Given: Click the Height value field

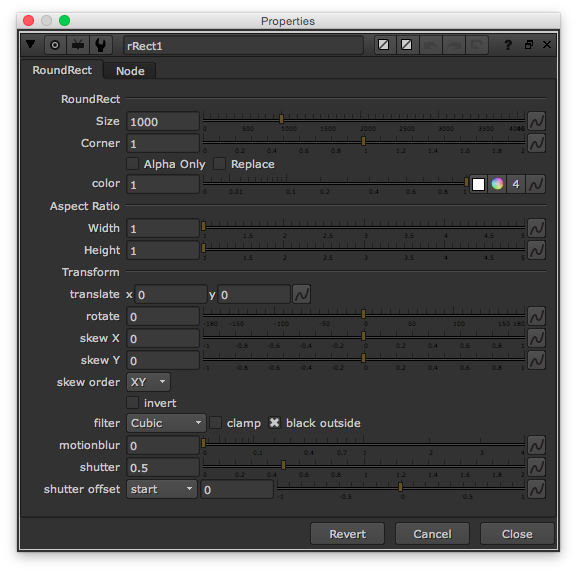Looking at the screenshot, I should 163,251.
